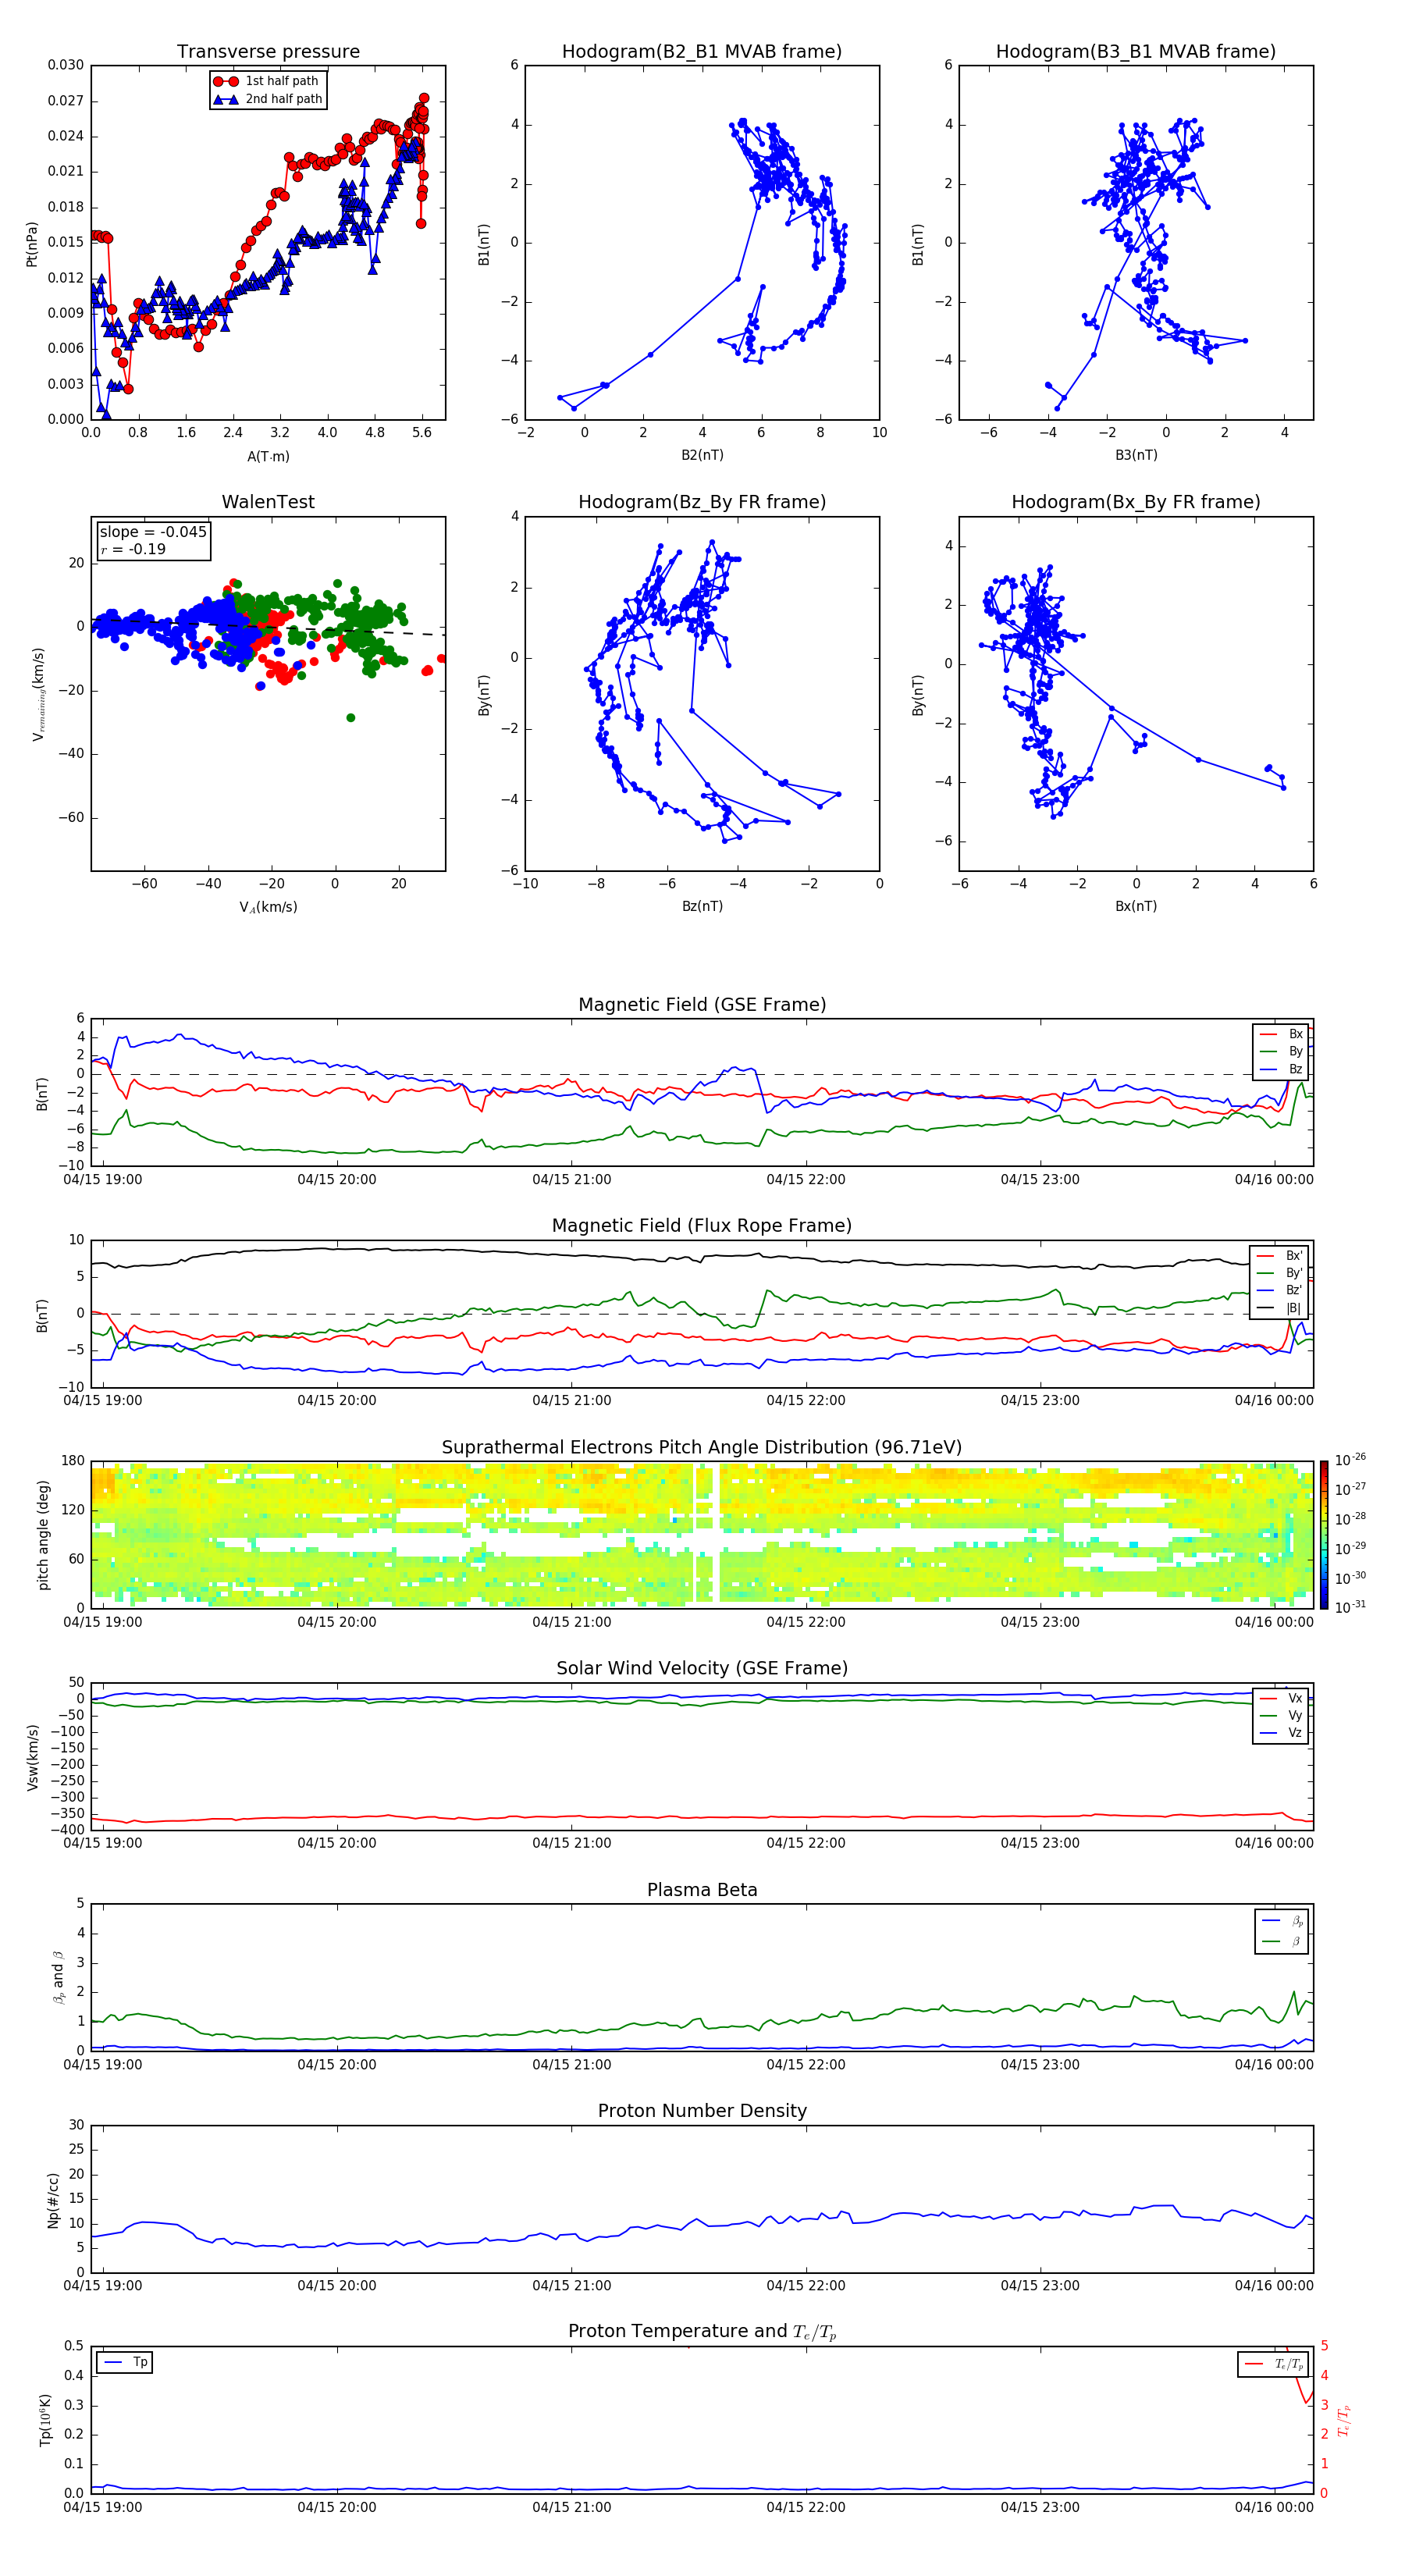The image size is (1405, 2576).
Task: Click the "Solar Wind Velocity (GSE Frame)" title
Action: pos(702,1668)
